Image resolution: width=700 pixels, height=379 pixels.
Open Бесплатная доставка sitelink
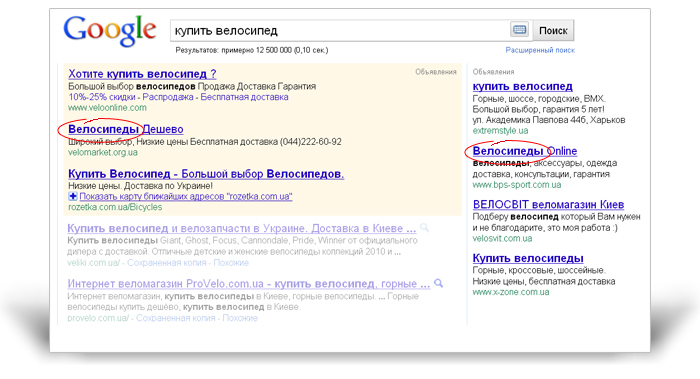click(244, 97)
